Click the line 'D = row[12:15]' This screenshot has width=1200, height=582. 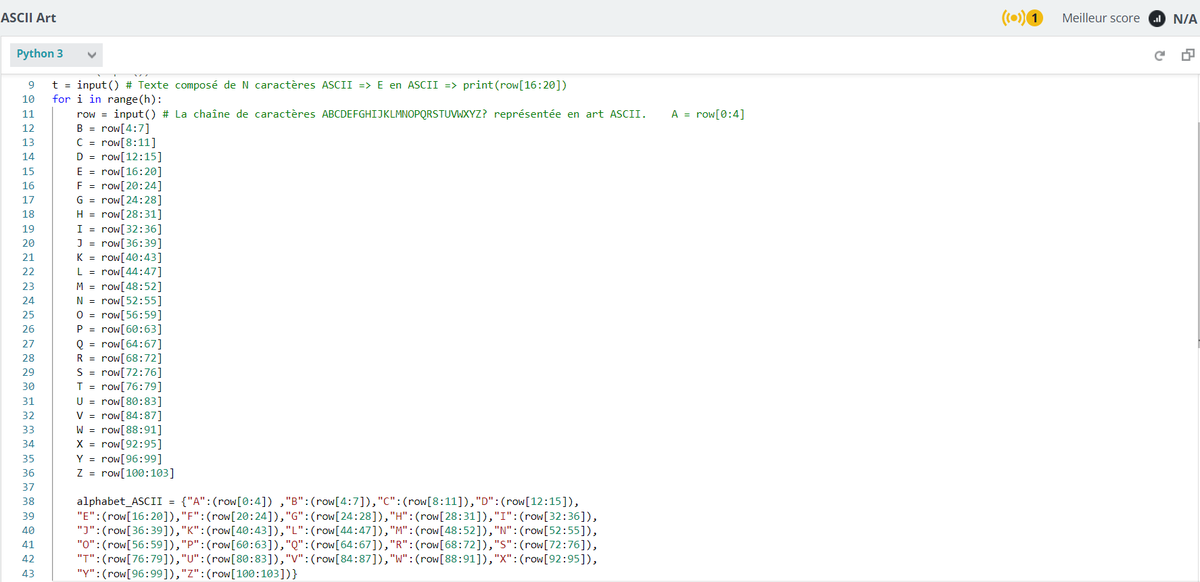coord(120,157)
